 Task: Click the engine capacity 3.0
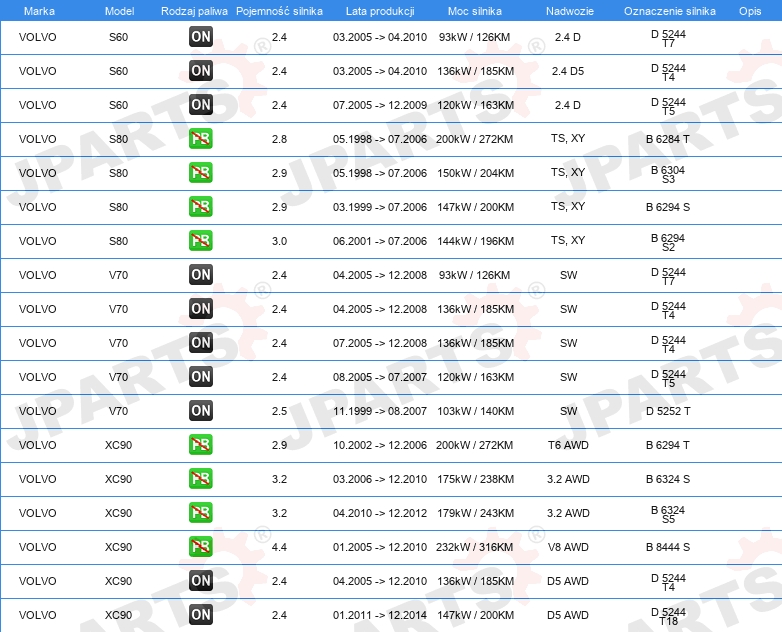pyautogui.click(x=279, y=241)
